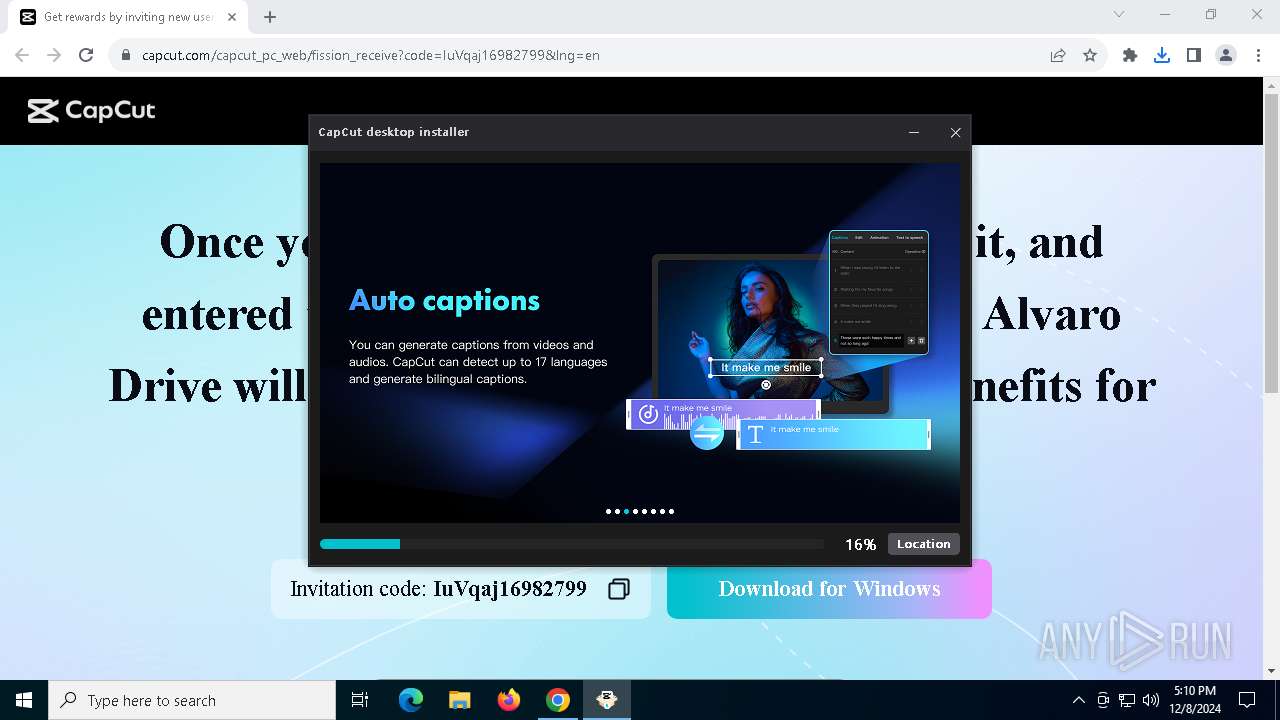The width and height of the screenshot is (1280, 720).
Task: Open network settings tray icon
Action: point(1127,700)
